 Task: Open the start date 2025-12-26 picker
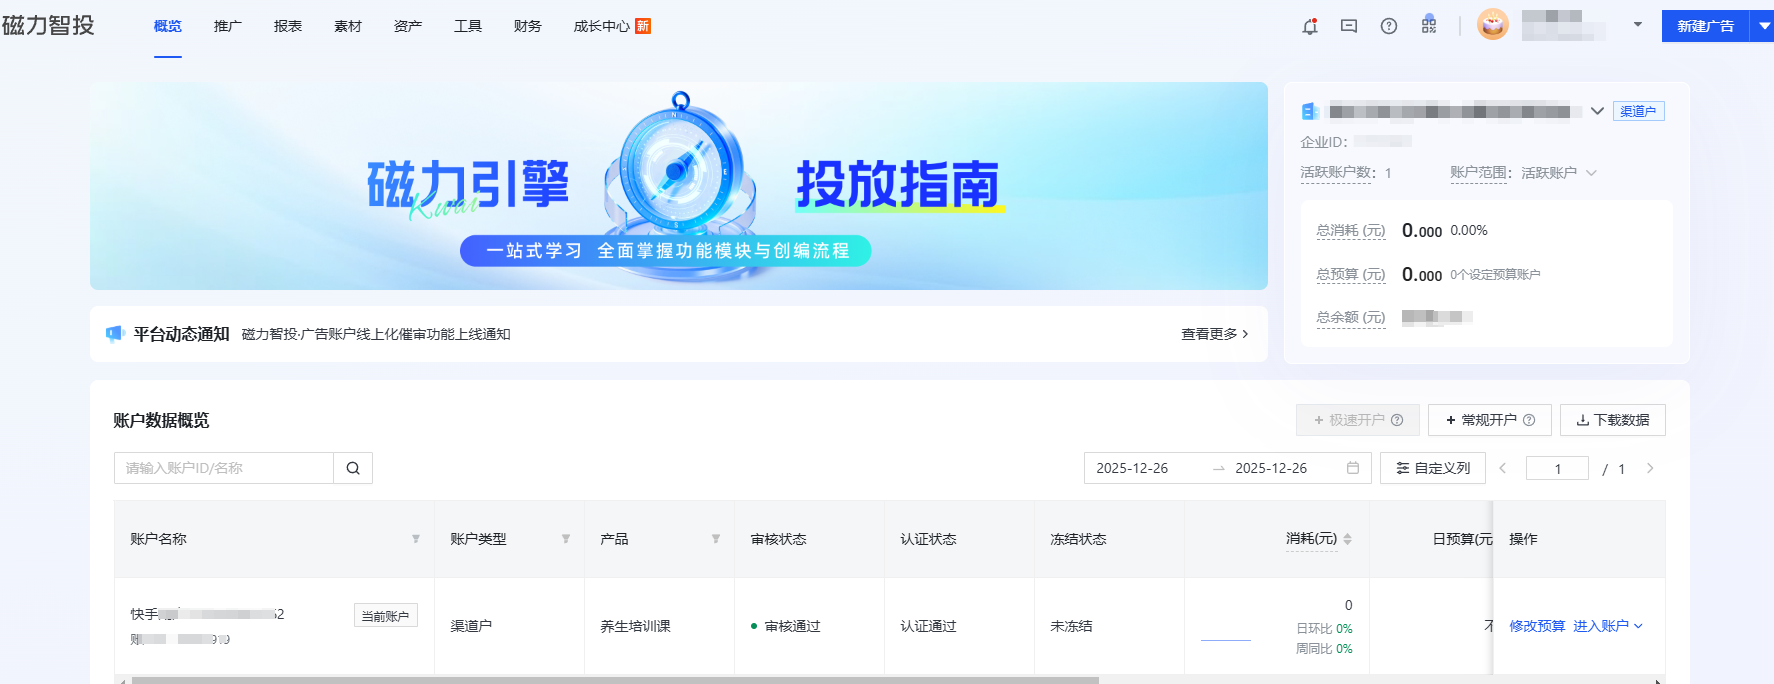(1132, 468)
